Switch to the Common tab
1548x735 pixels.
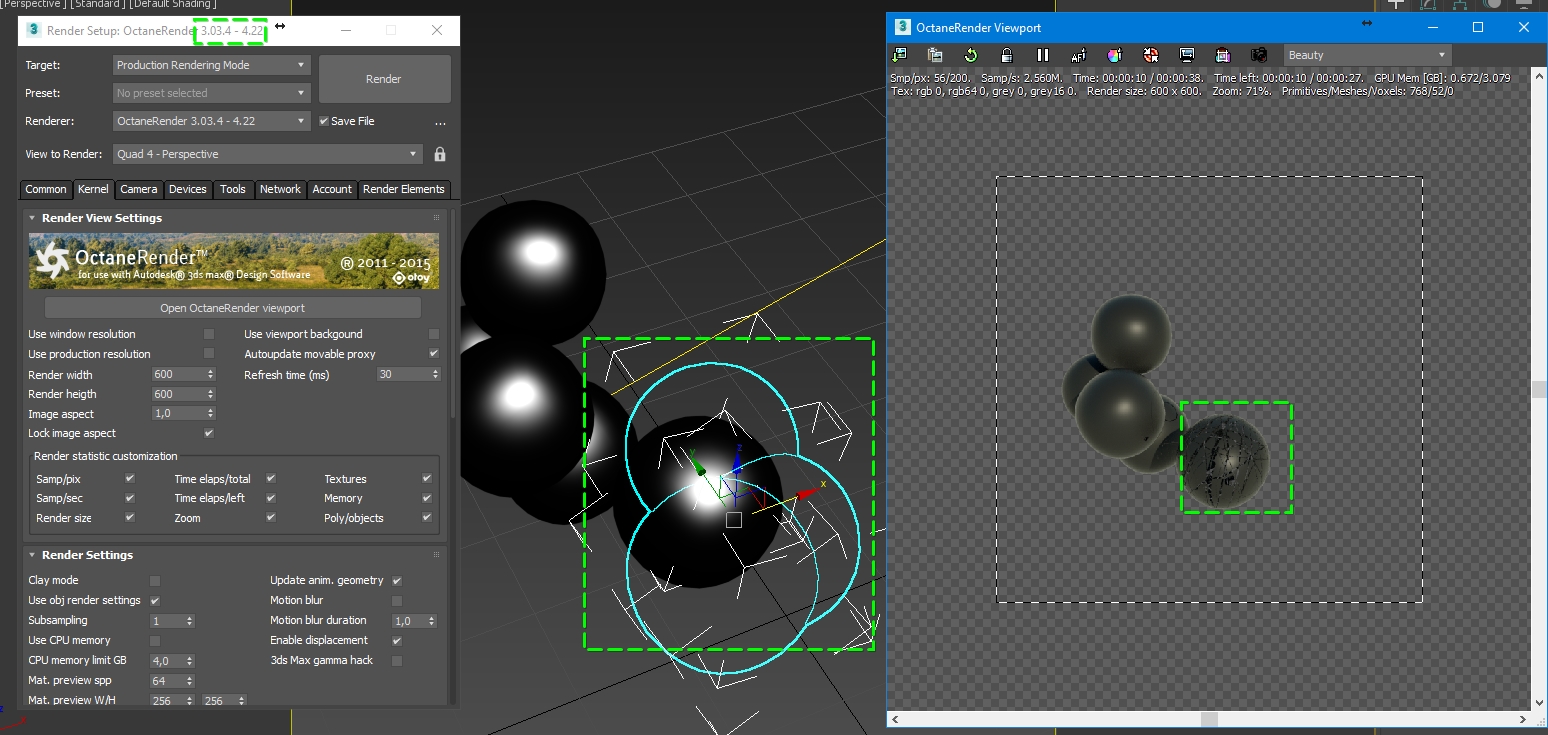pos(46,189)
